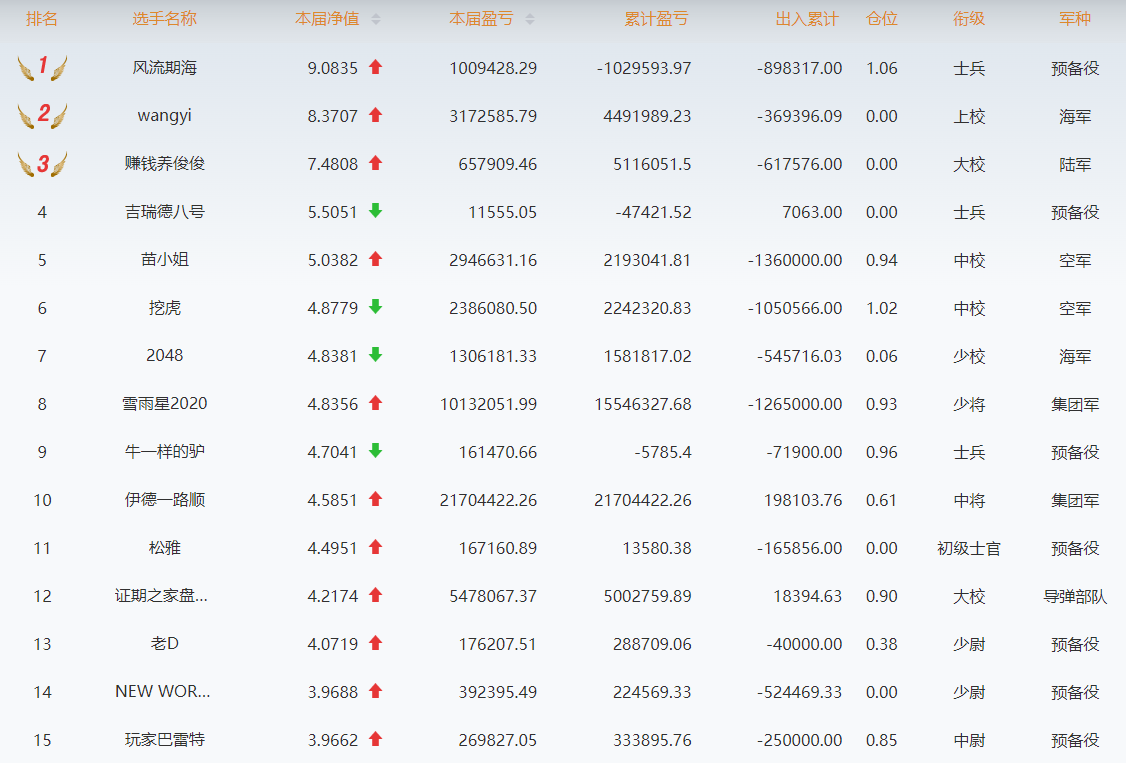The image size is (1126, 763).
Task: Click rank title 中尉
Action: [969, 740]
